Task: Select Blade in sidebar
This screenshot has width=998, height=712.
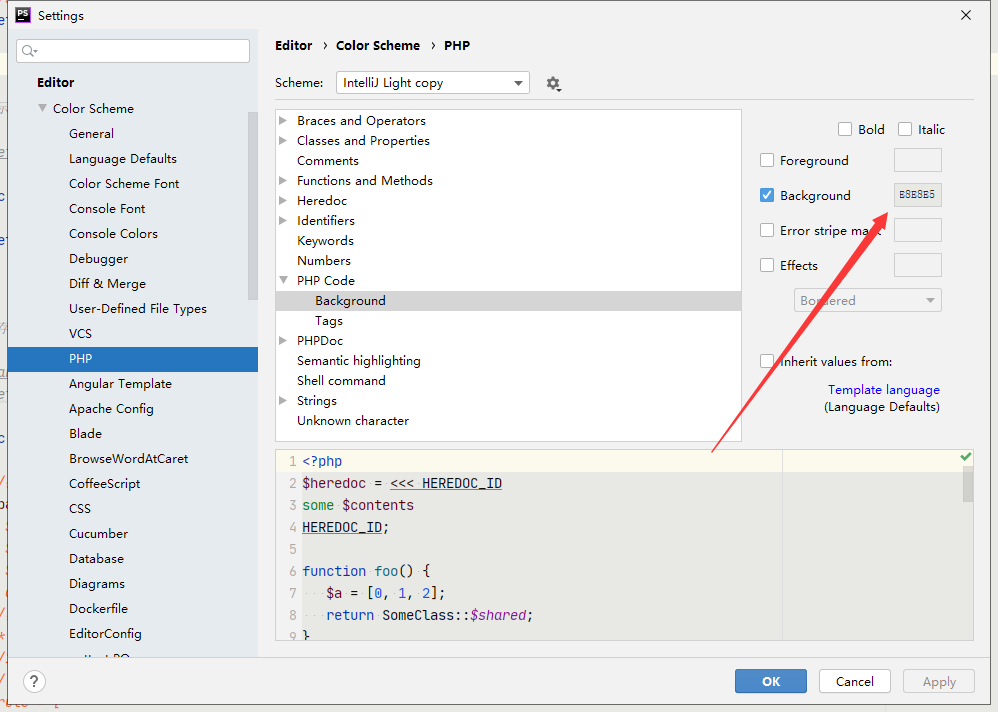Action: tap(85, 433)
